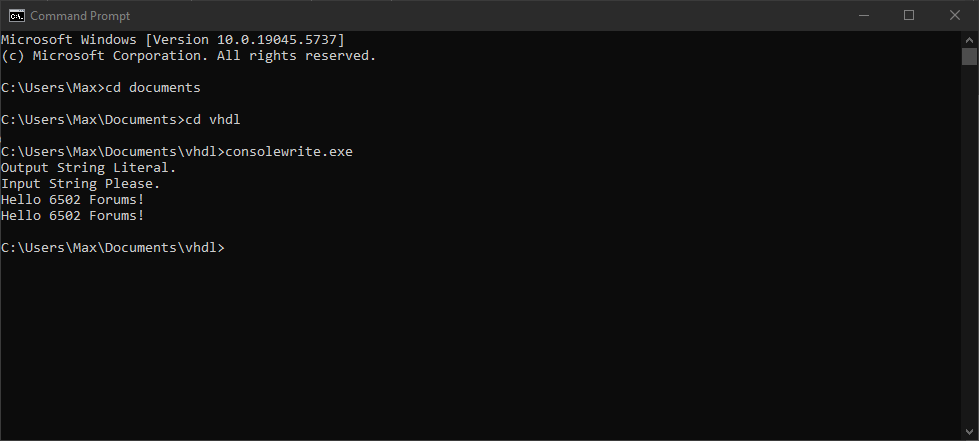Click the "cd vhdl" command text
Screen dimensions: 979x441
pyautogui.click(x=213, y=119)
